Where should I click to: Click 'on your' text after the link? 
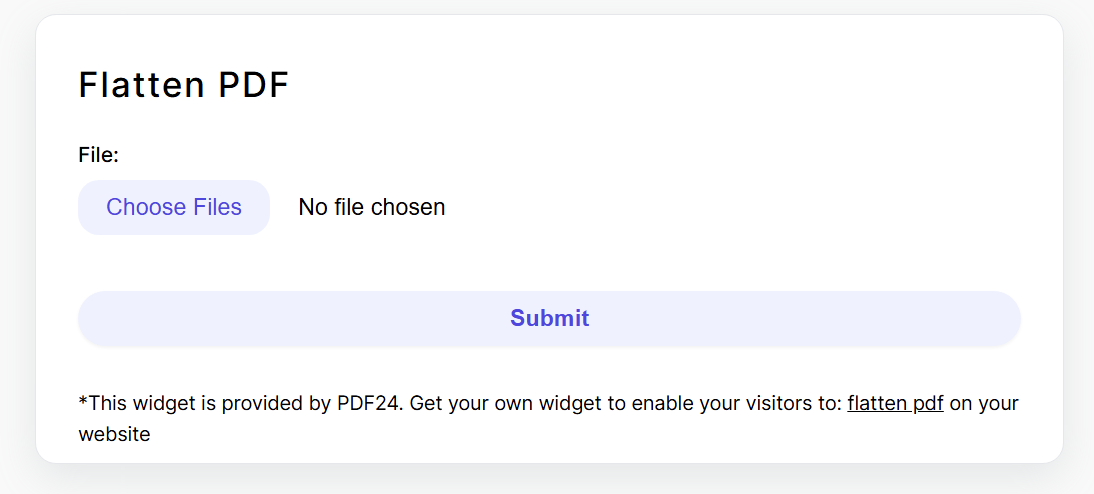pos(984,404)
